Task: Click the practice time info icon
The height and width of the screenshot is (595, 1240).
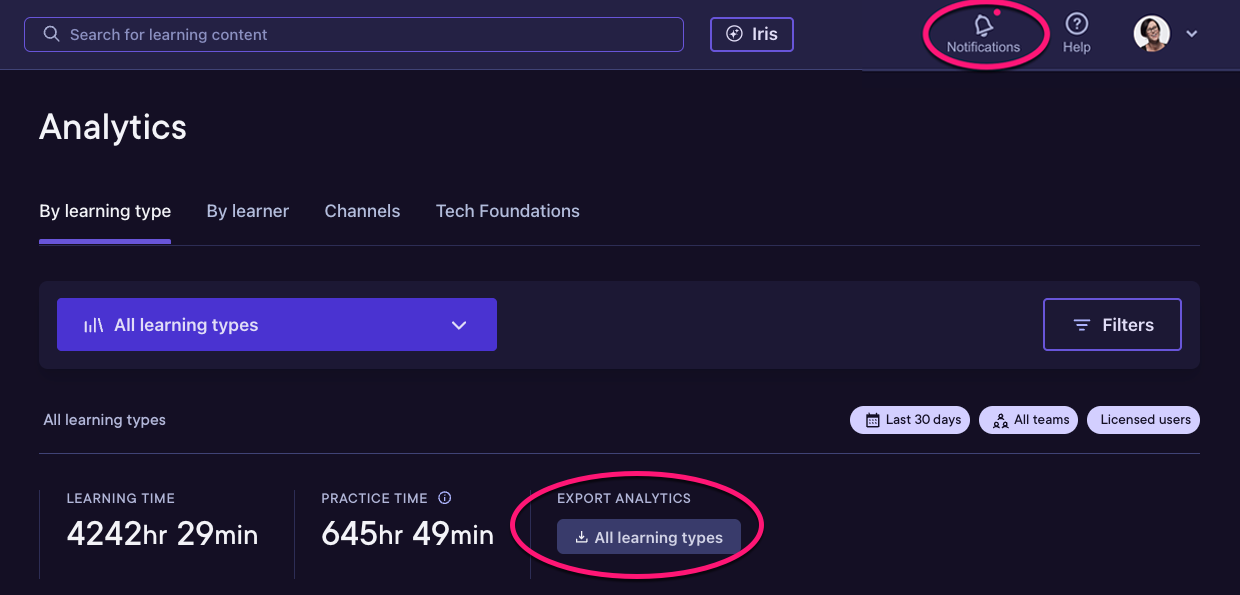Action: click(x=445, y=498)
